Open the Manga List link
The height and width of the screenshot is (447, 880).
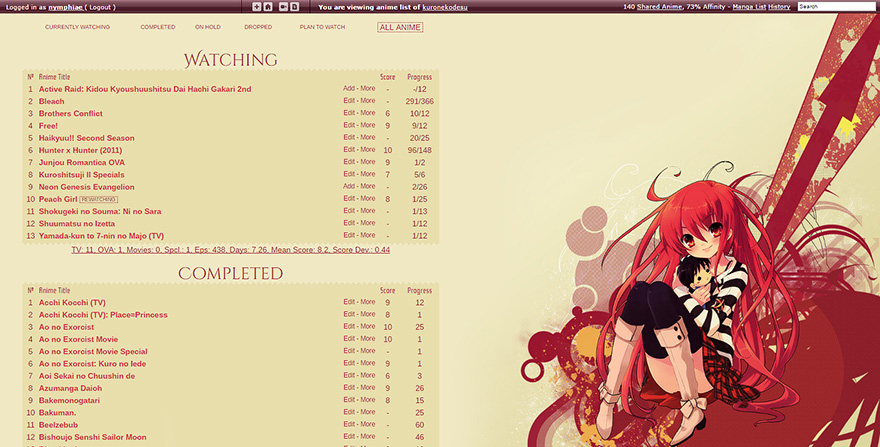click(749, 7)
